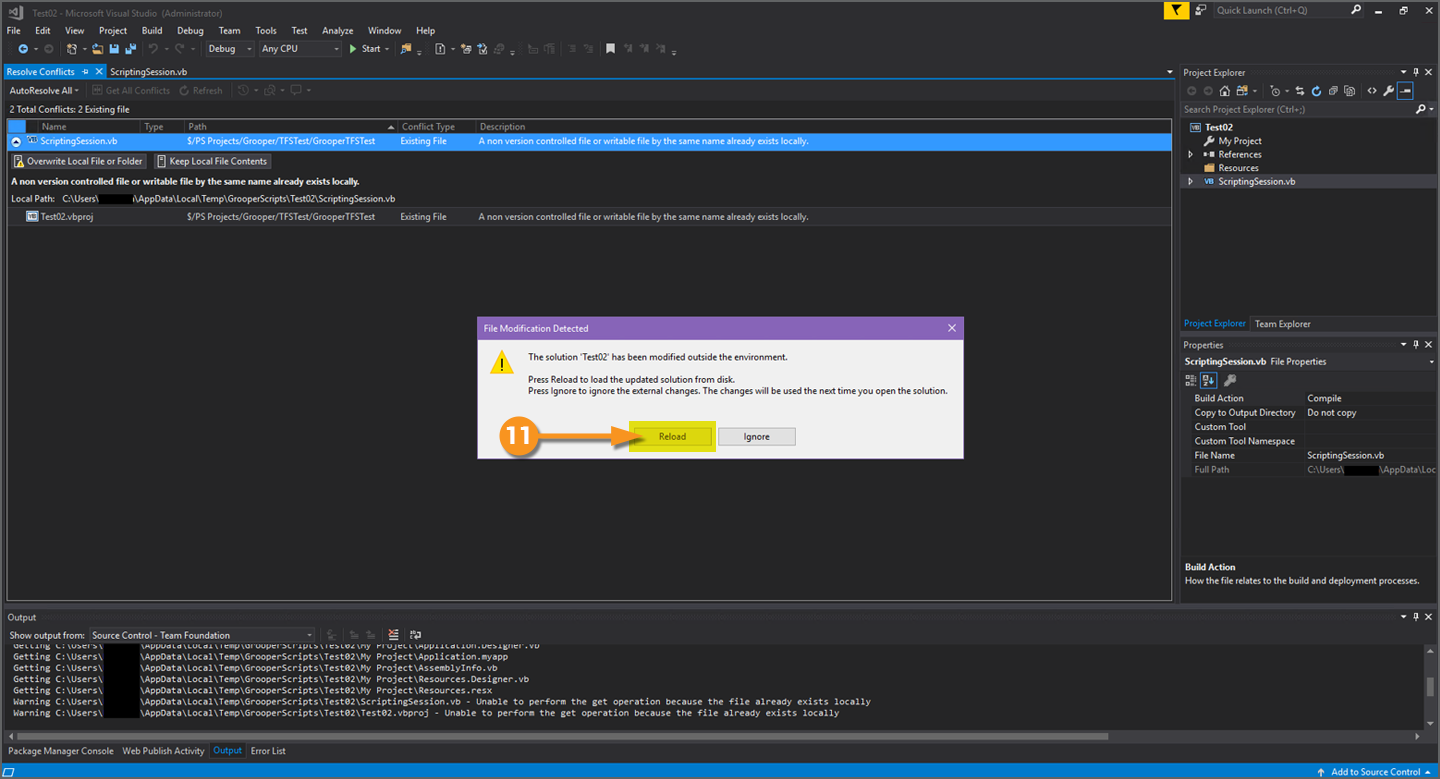Viewport: 1440px width, 779px height.
Task: Click the Reload button in dialog
Action: pyautogui.click(x=672, y=437)
